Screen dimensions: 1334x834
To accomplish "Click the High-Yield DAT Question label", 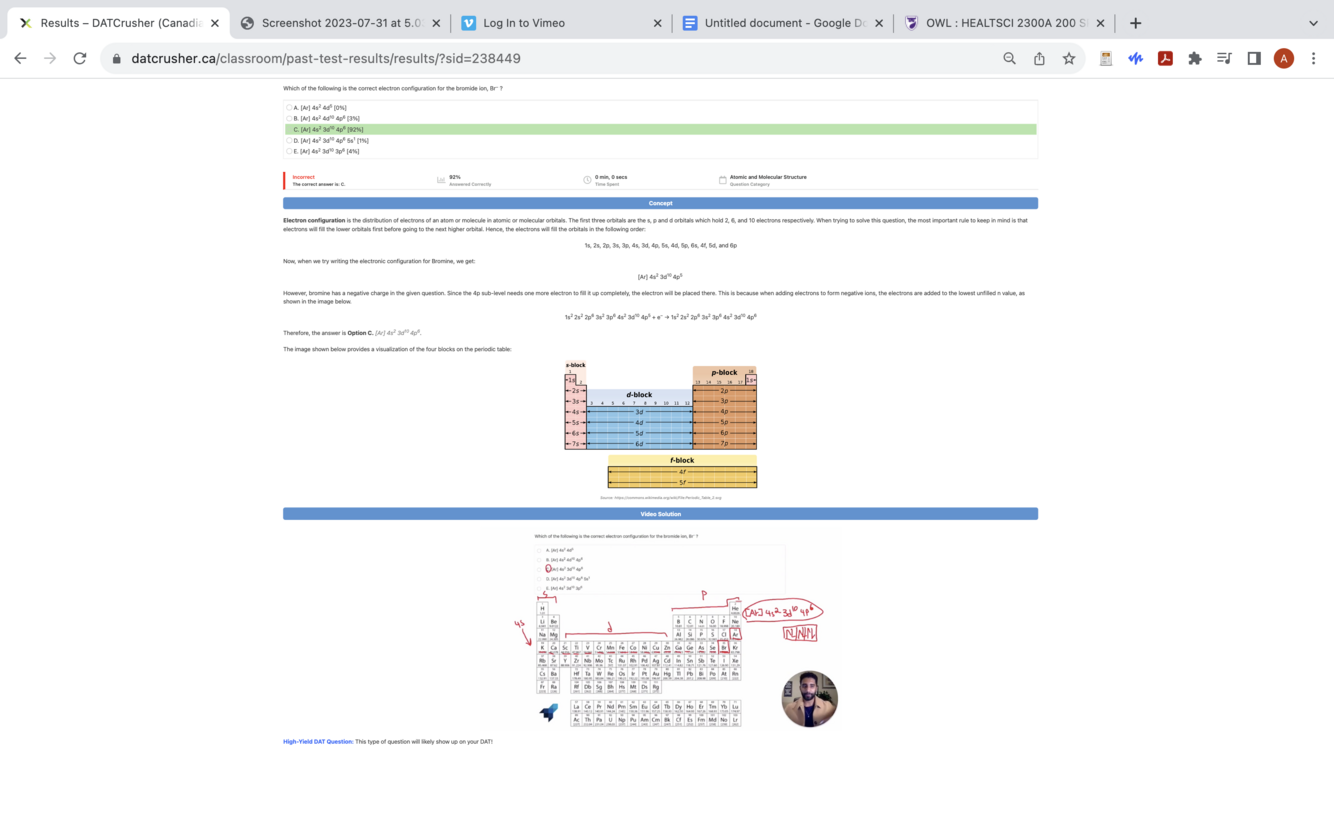I will coord(318,742).
